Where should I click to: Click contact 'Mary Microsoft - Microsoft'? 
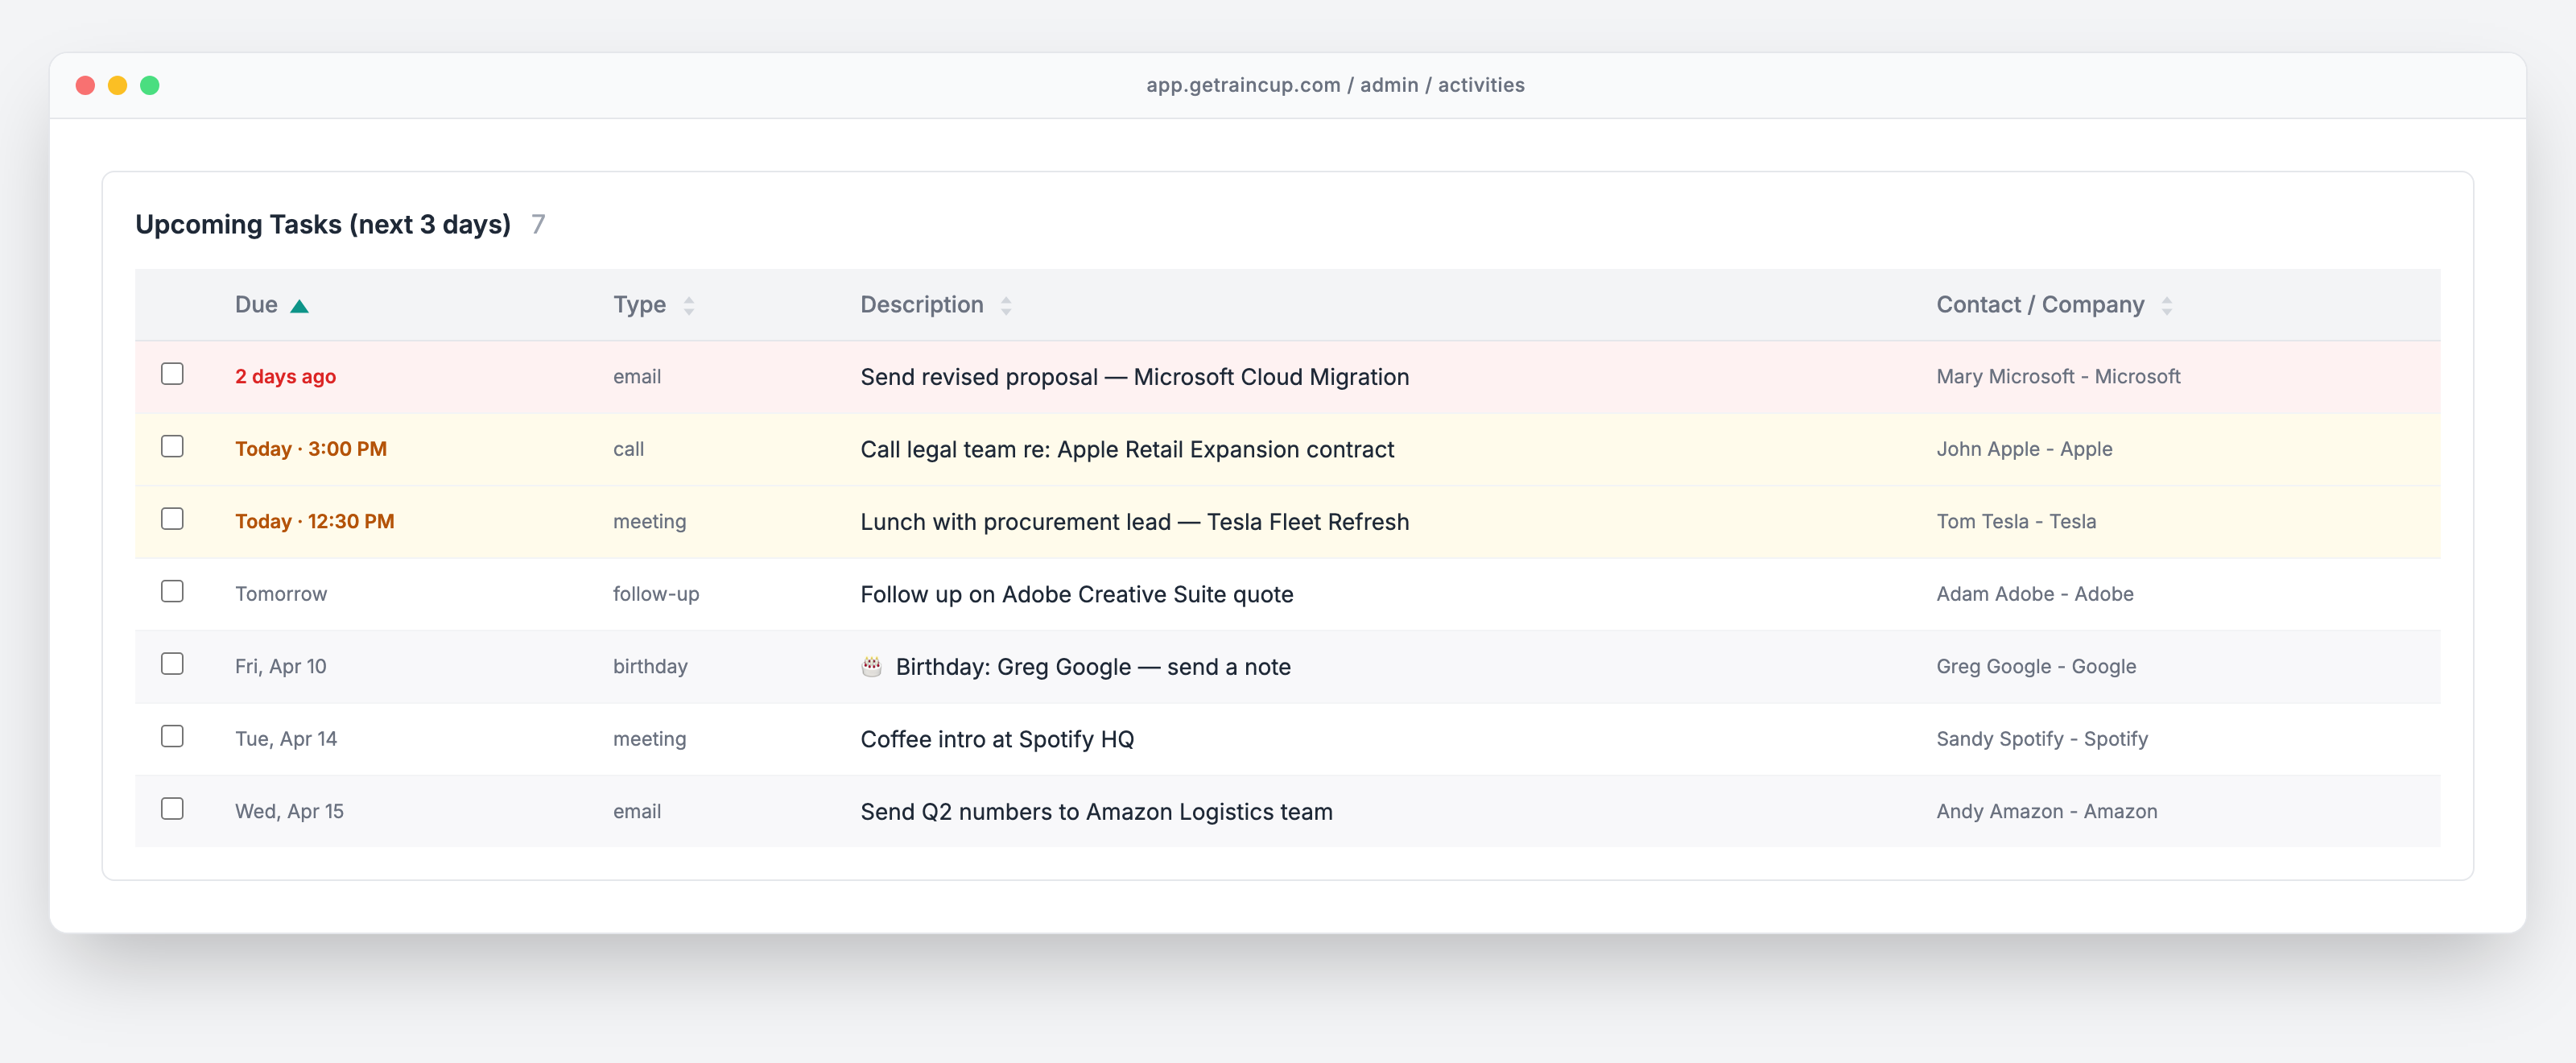pyautogui.click(x=2058, y=377)
